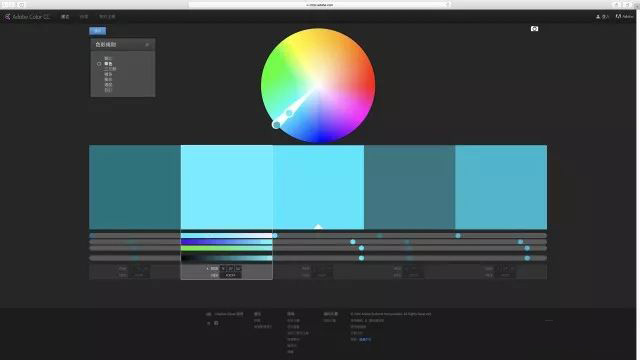Select the last color rule option
This screenshot has width=640, height=360.
[108, 90]
